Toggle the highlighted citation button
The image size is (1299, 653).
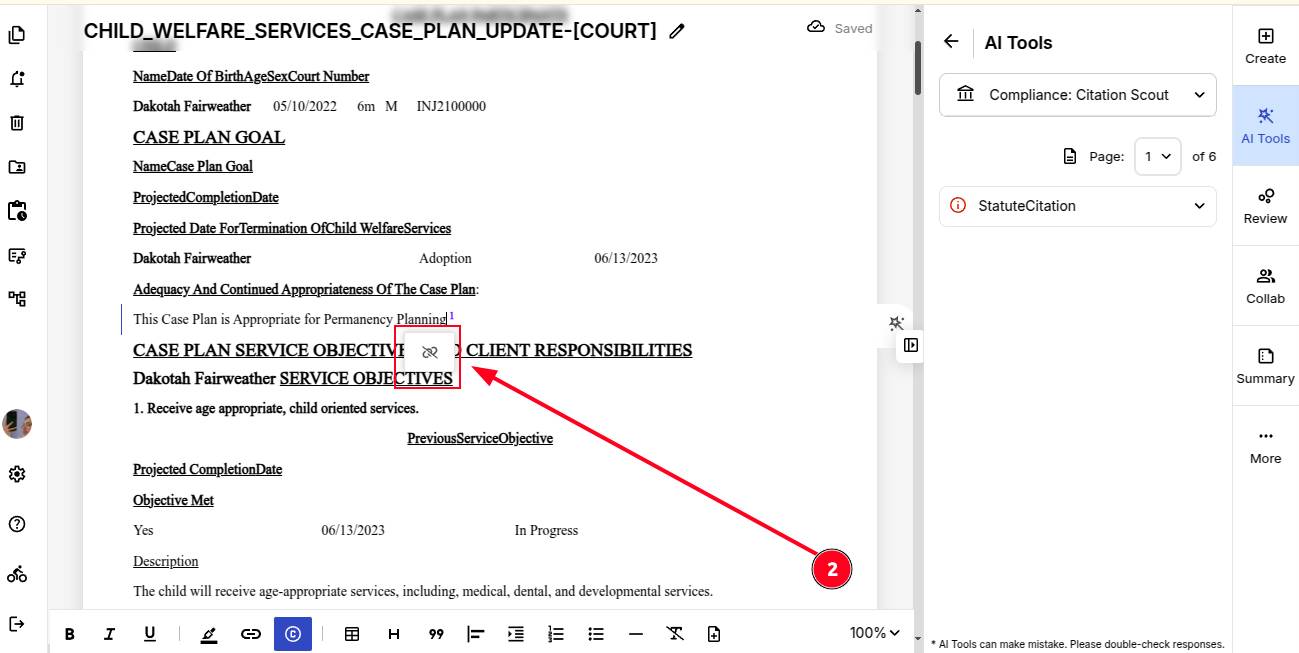tap(293, 634)
